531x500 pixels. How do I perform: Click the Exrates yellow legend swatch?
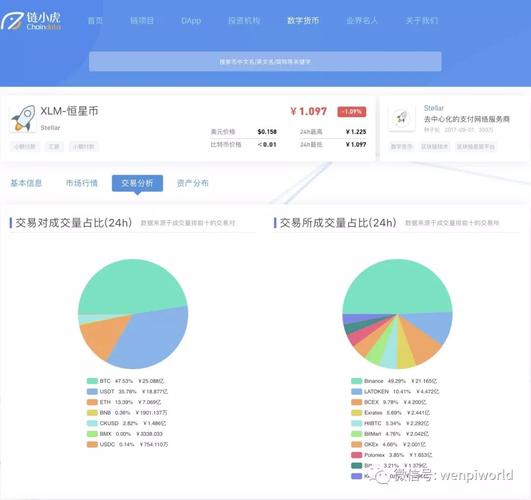(357, 413)
